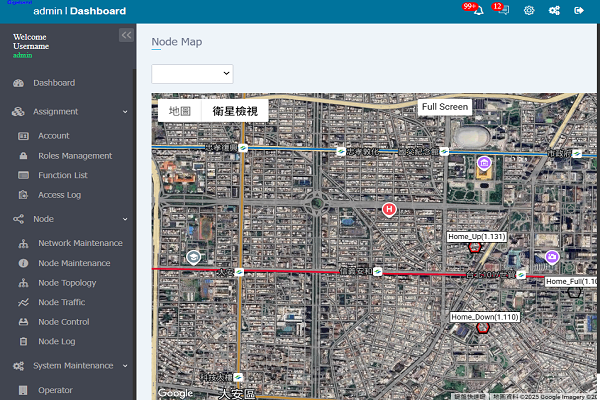600x400 pixels.
Task: Click the Node Log clipboard icon
Action: (x=23, y=341)
